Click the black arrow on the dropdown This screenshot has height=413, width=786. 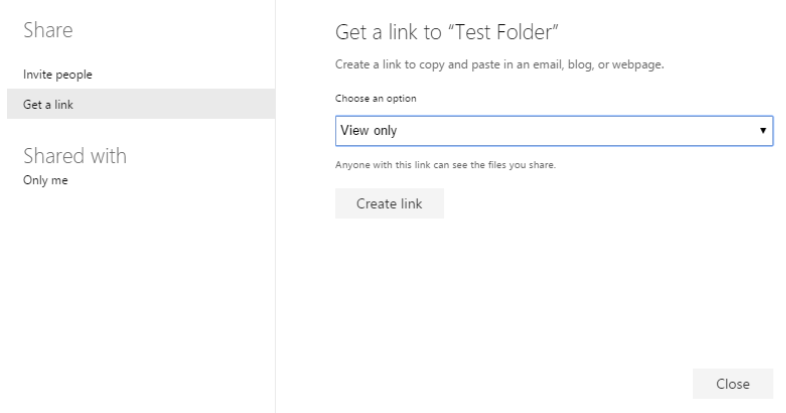coord(762,131)
